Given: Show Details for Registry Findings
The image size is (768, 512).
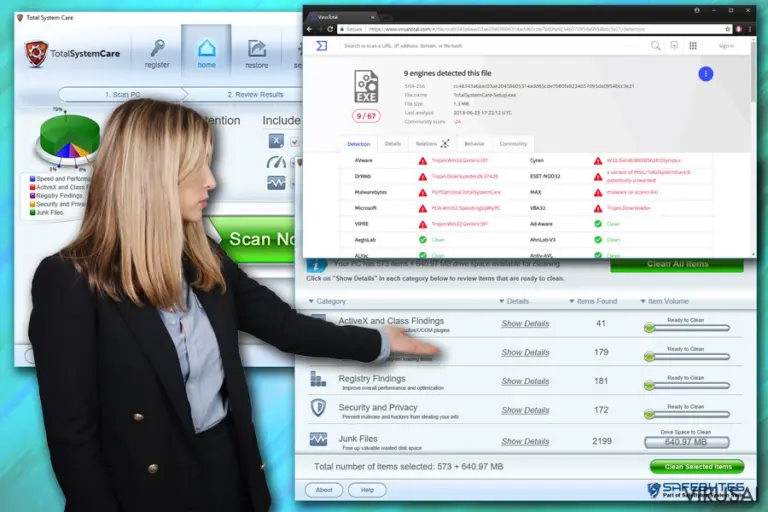Looking at the screenshot, I should pos(525,381).
